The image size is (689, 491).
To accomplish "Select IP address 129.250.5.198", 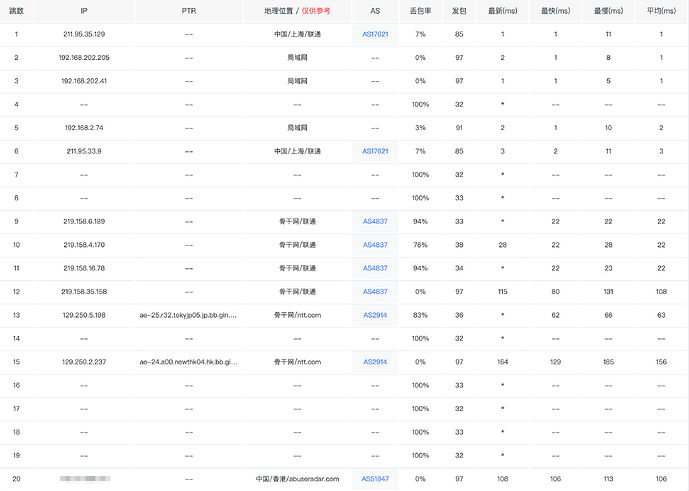I will 84,315.
